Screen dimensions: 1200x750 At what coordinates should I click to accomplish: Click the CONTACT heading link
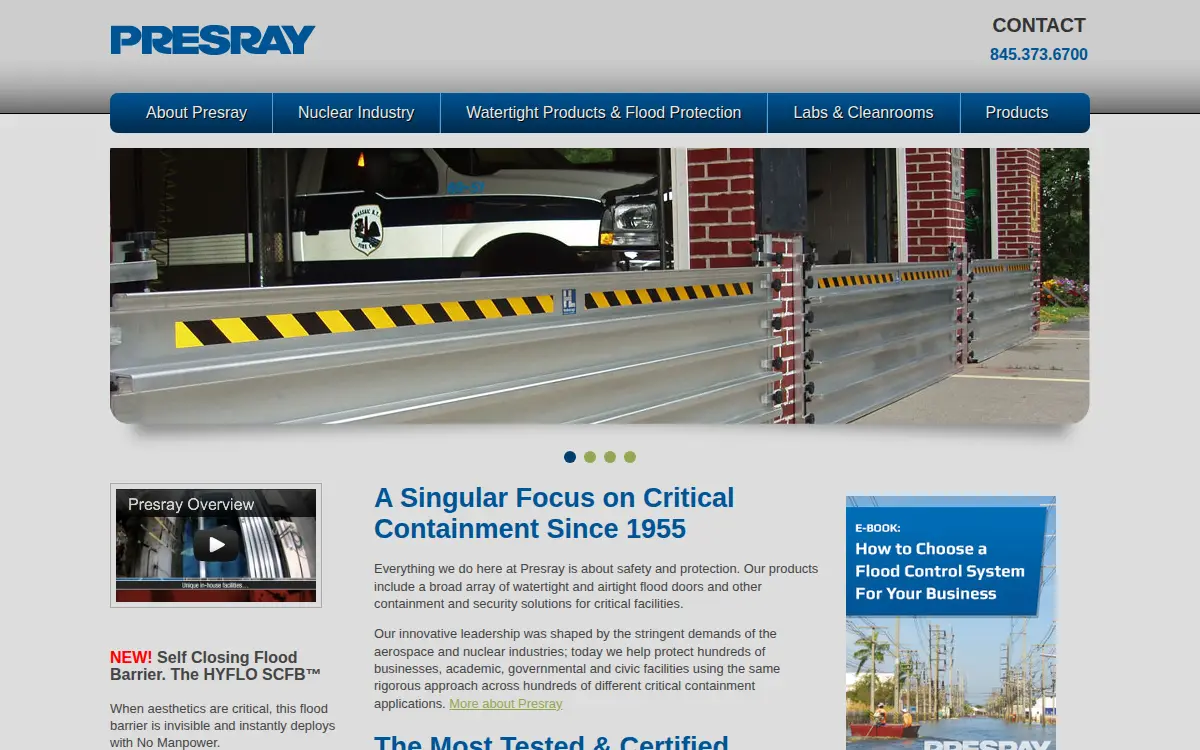[1039, 25]
